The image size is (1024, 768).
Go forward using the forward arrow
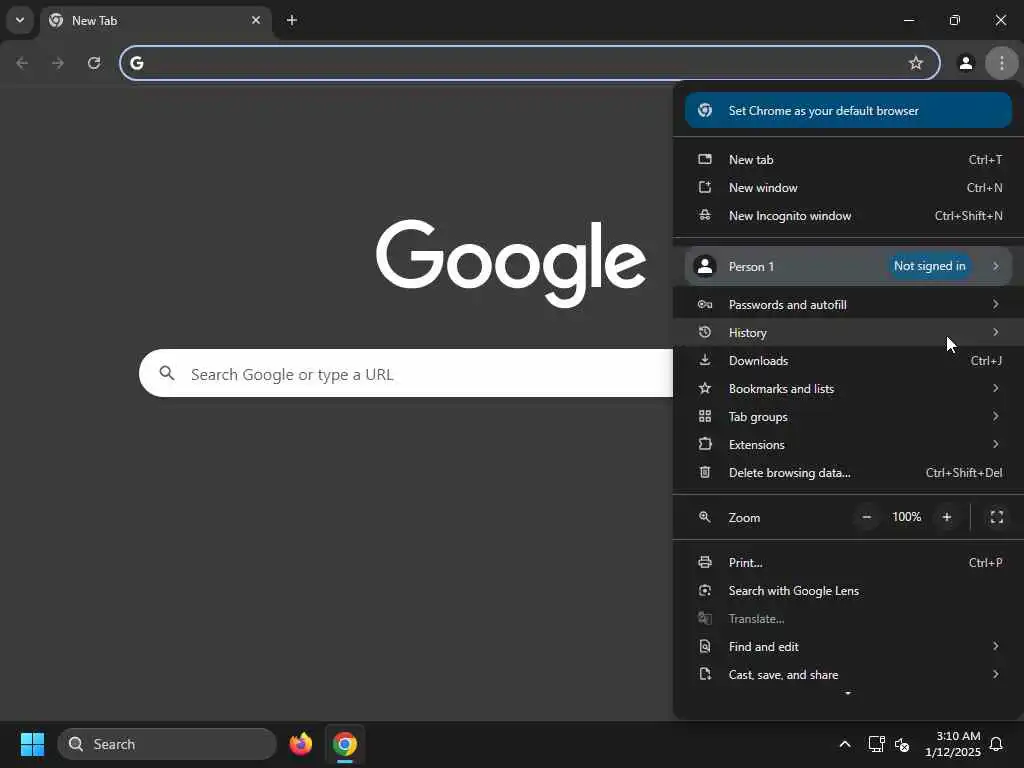(x=58, y=63)
